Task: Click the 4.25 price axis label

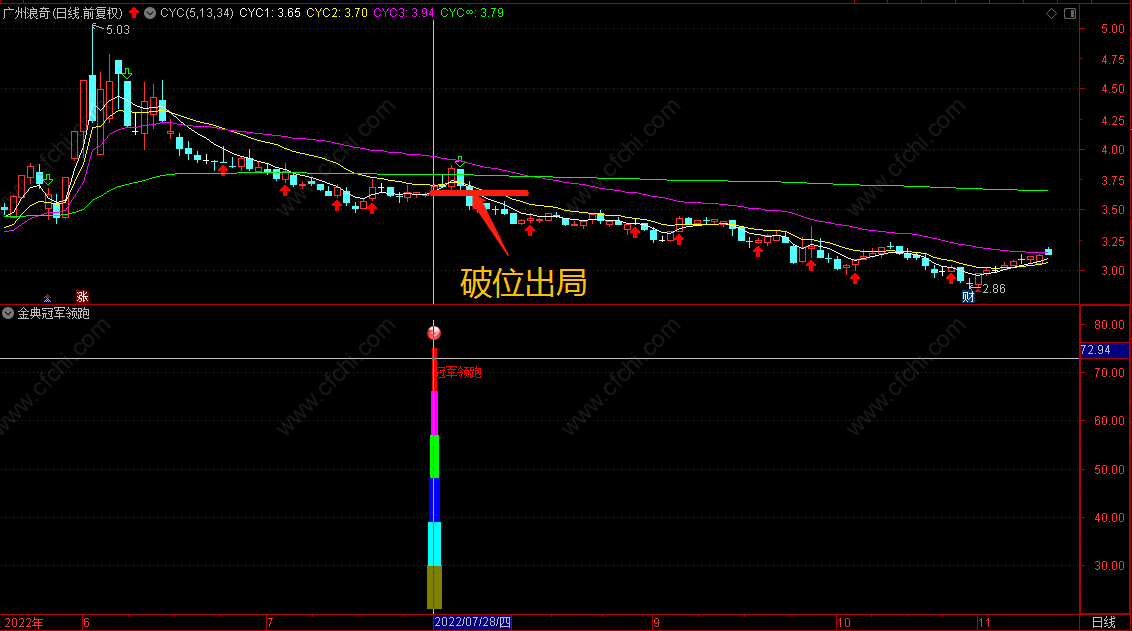Action: point(1113,121)
